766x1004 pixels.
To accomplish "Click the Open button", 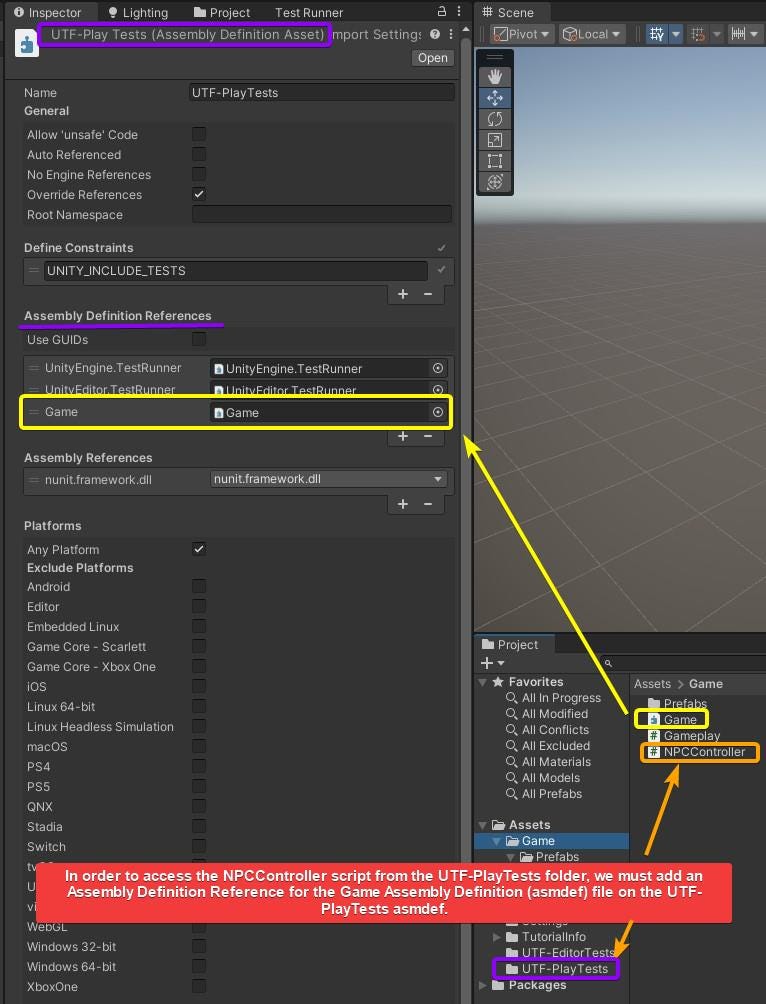I will (x=433, y=58).
